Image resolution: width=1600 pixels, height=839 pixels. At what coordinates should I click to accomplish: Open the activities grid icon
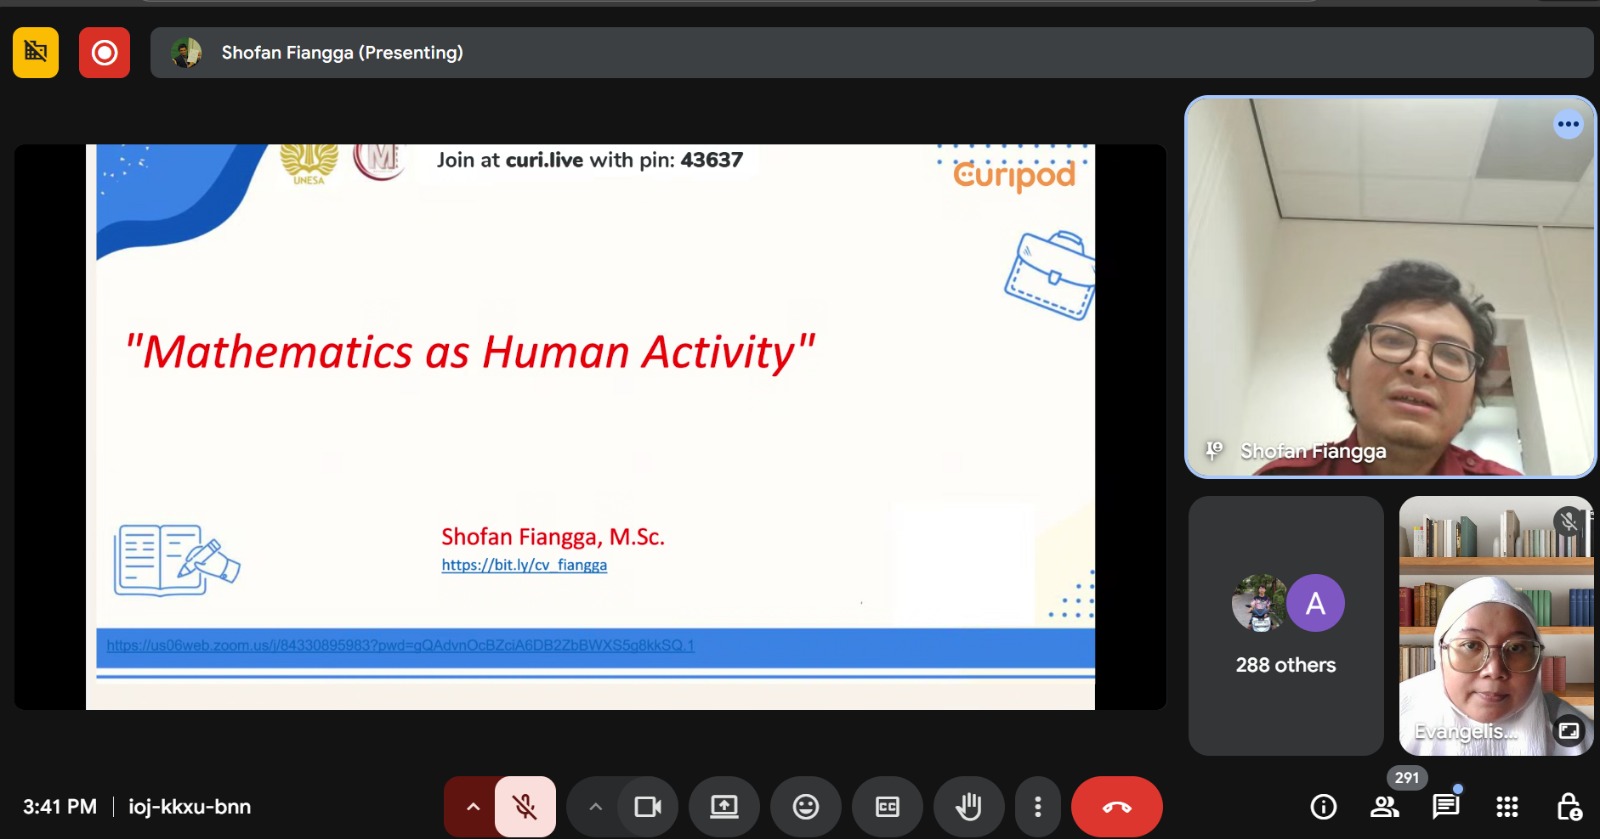pos(1507,806)
